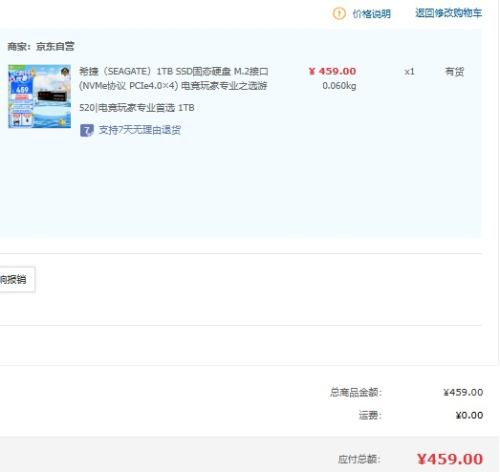Go back via 返回修改购物车 link
The width and height of the screenshot is (500, 472).
click(x=448, y=13)
